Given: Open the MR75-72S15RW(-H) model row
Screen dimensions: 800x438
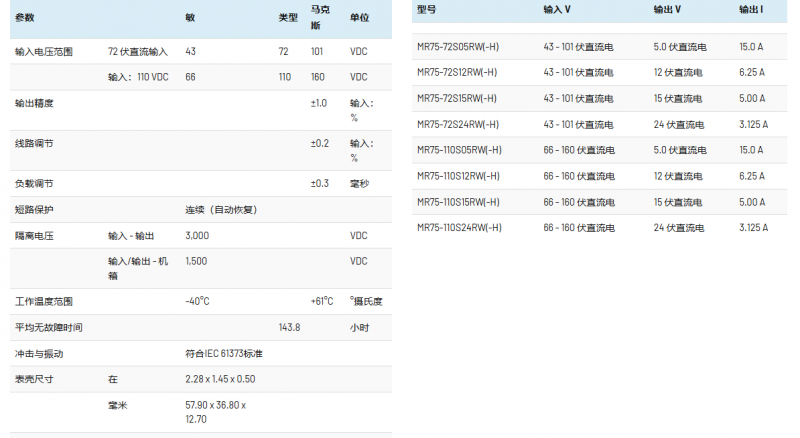Looking at the screenshot, I should pyautogui.click(x=456, y=98).
